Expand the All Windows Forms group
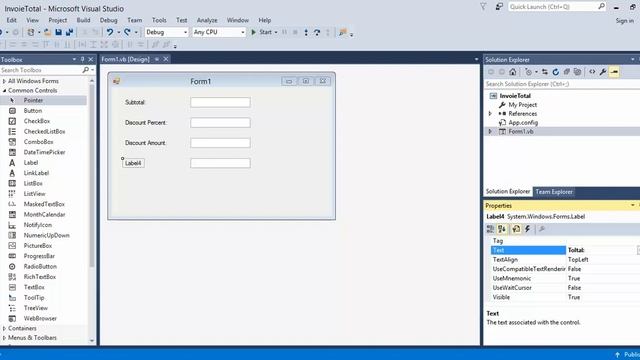The height and width of the screenshot is (360, 640). pyautogui.click(x=4, y=81)
